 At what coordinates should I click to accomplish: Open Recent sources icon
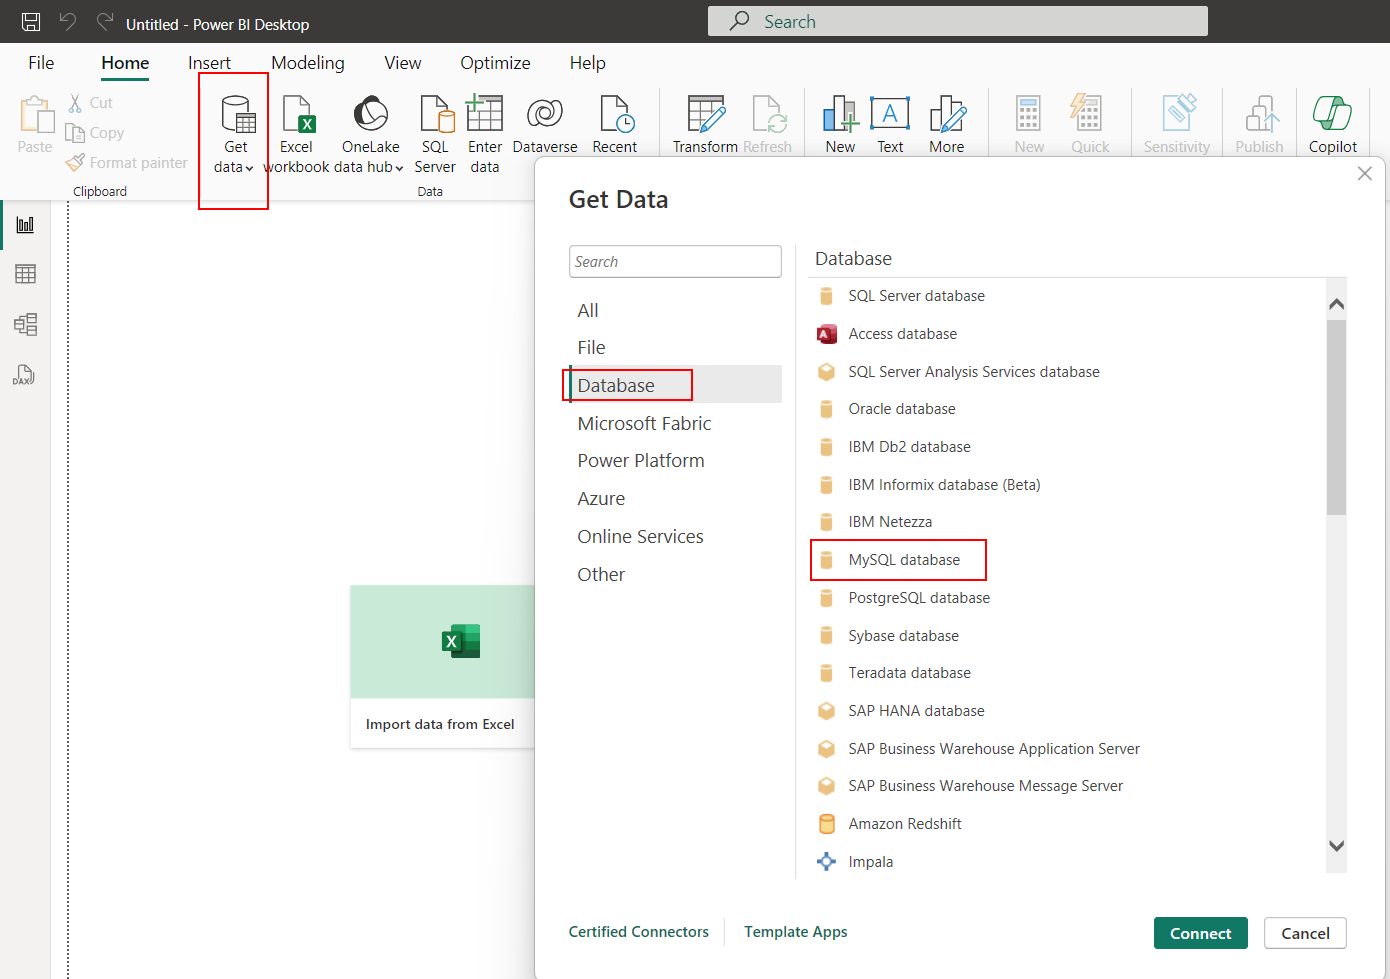point(615,114)
